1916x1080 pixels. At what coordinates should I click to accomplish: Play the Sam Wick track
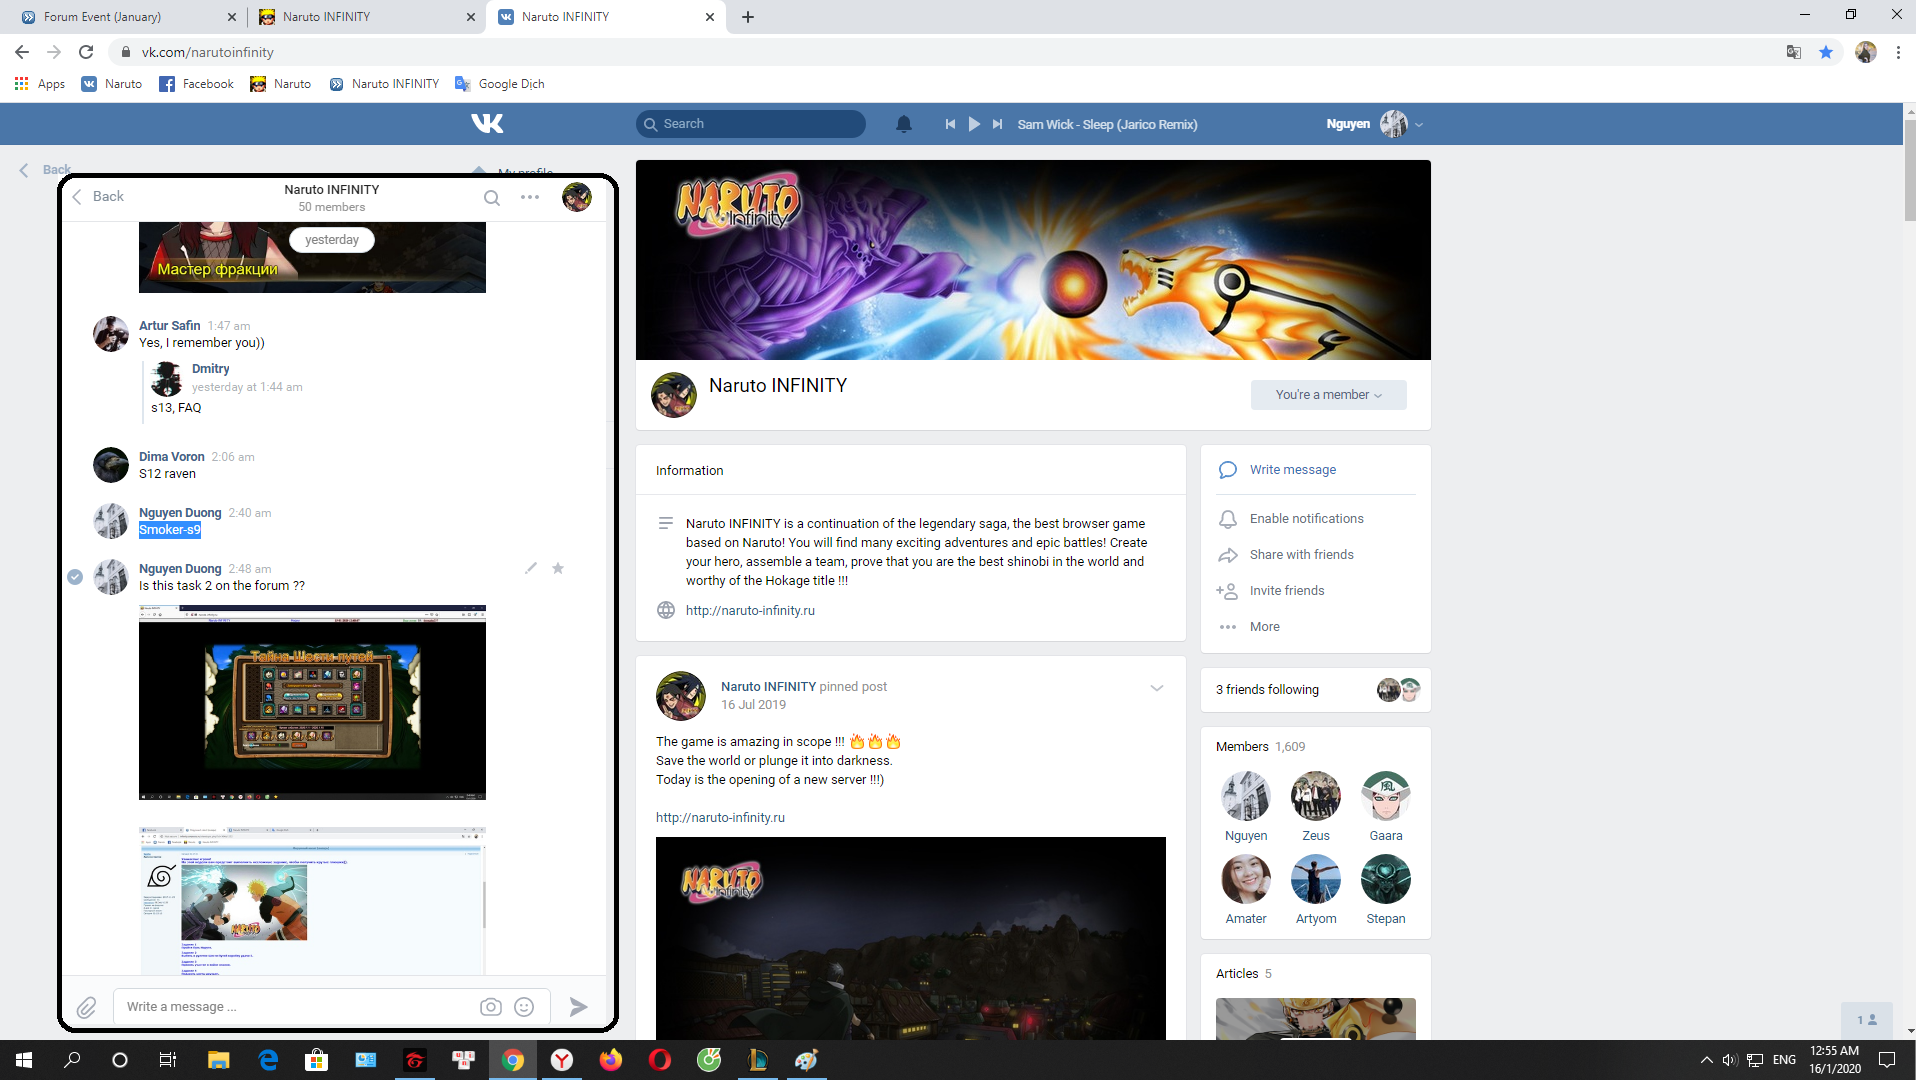tap(974, 124)
